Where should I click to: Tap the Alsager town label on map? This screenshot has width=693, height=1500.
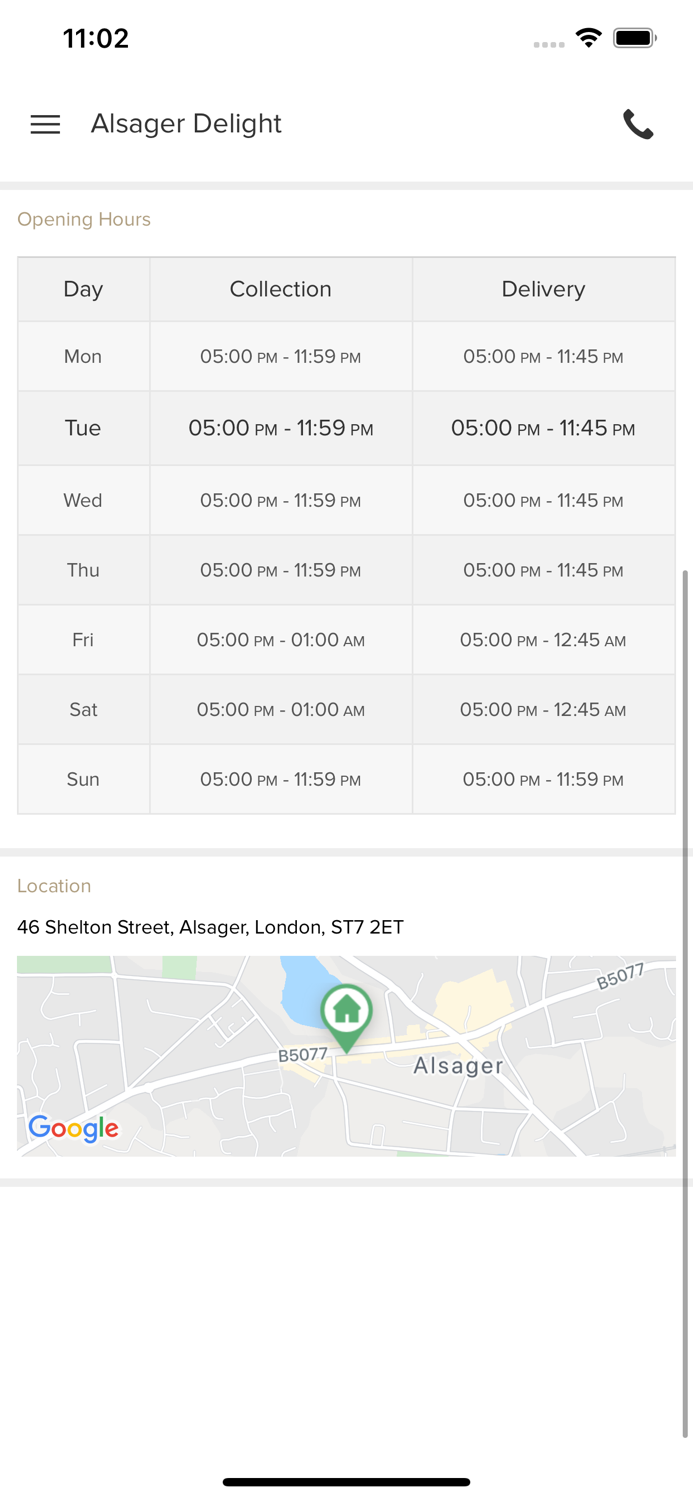[x=458, y=1066]
